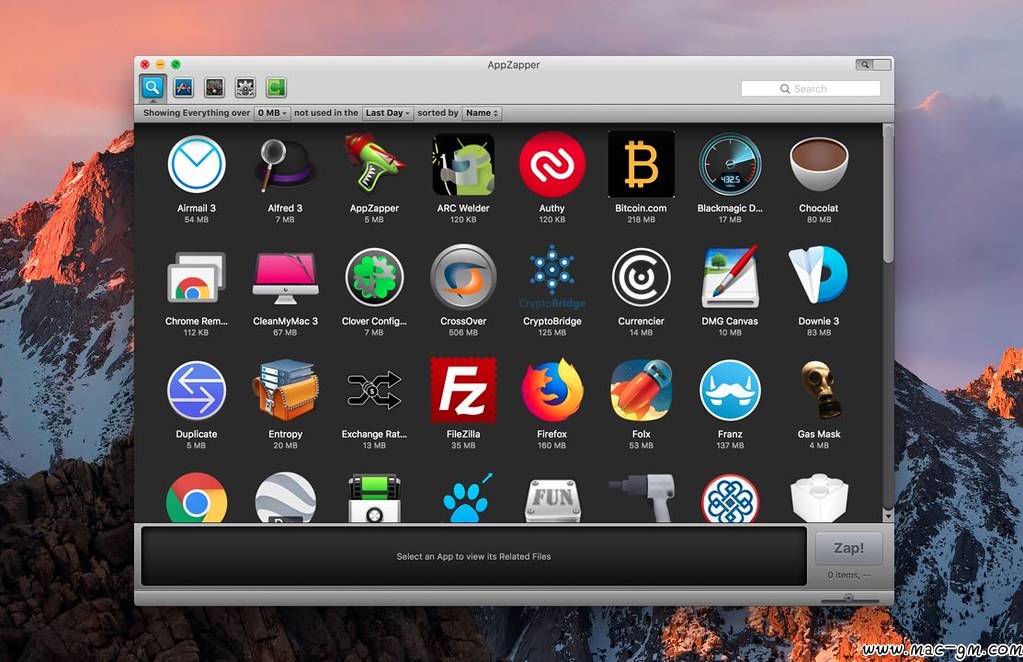Select the Downie 3 app icon
The height and width of the screenshot is (662, 1023).
click(x=819, y=275)
